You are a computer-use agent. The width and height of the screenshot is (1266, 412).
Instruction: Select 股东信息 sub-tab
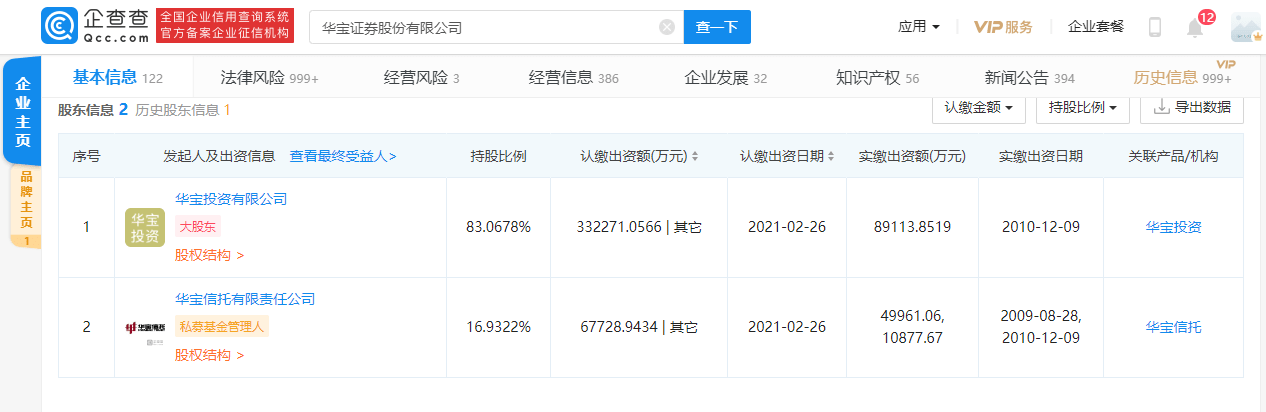pyautogui.click(x=93, y=110)
